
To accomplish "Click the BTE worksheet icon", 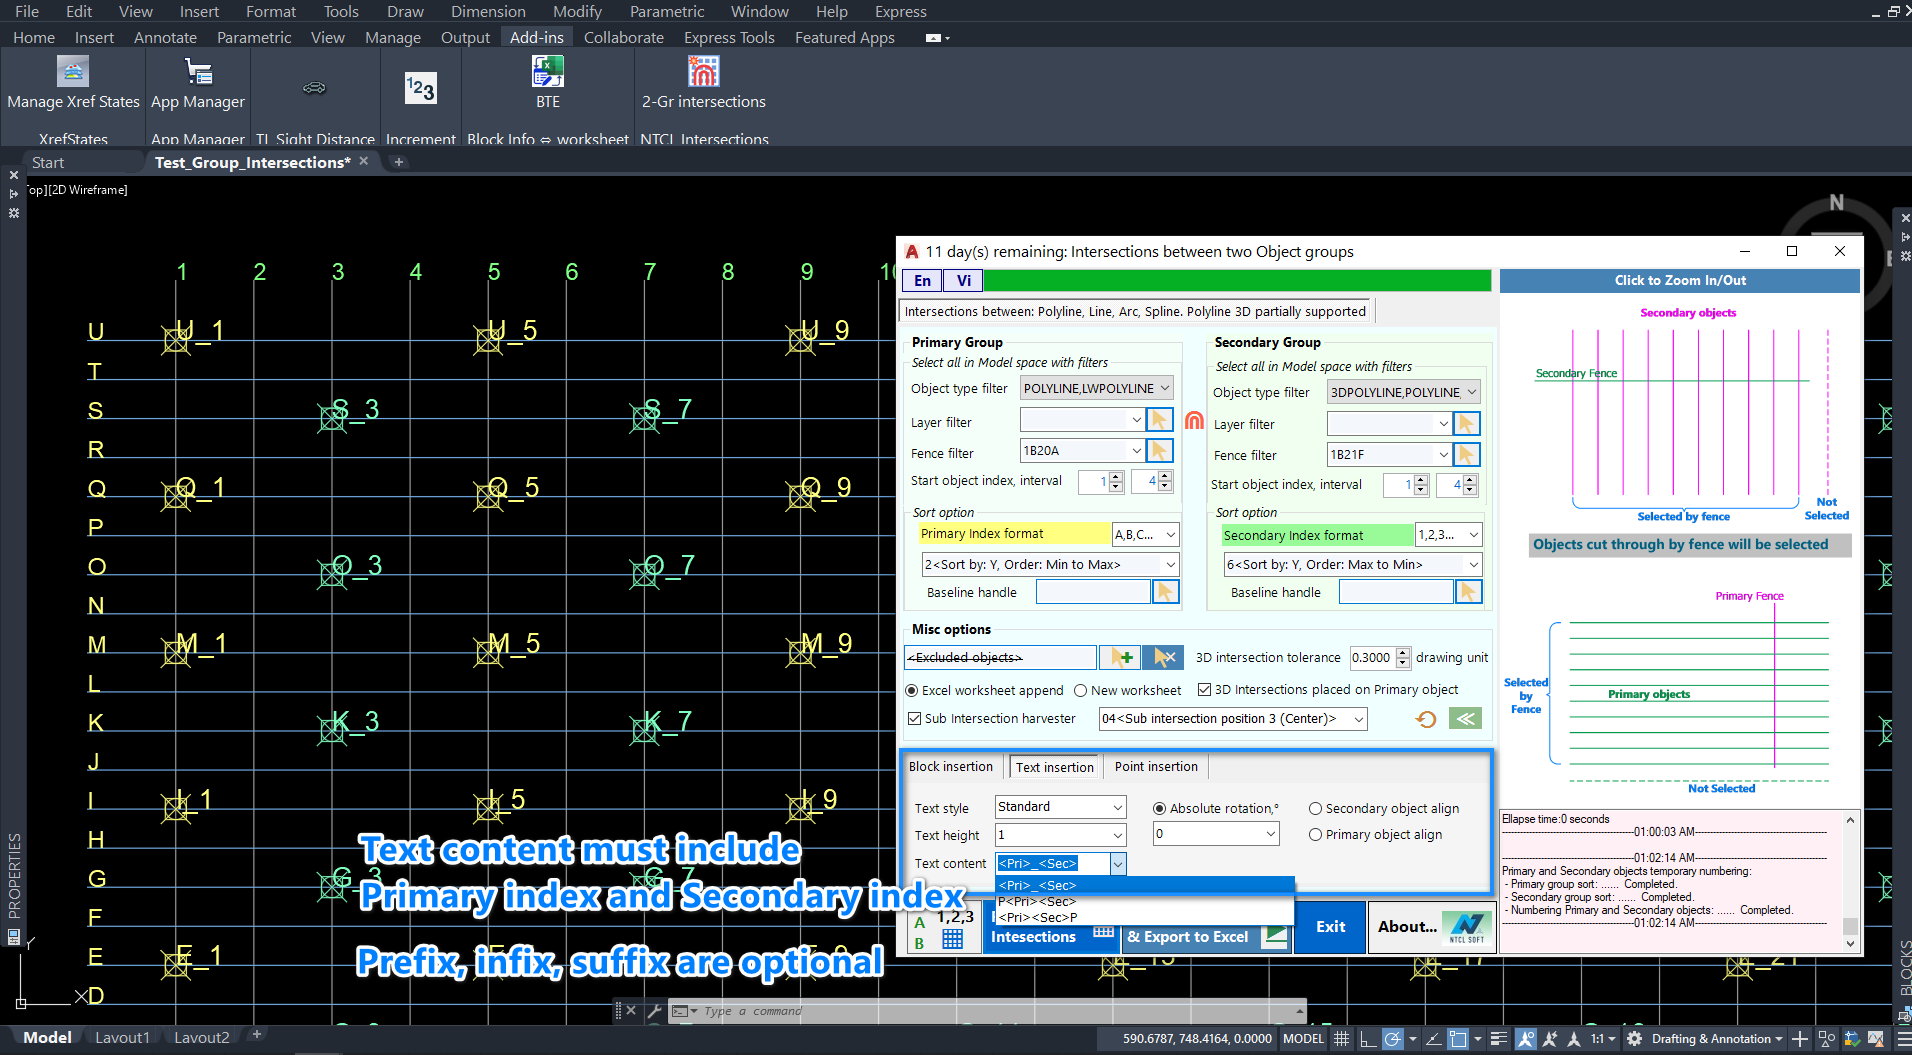I will (547, 72).
